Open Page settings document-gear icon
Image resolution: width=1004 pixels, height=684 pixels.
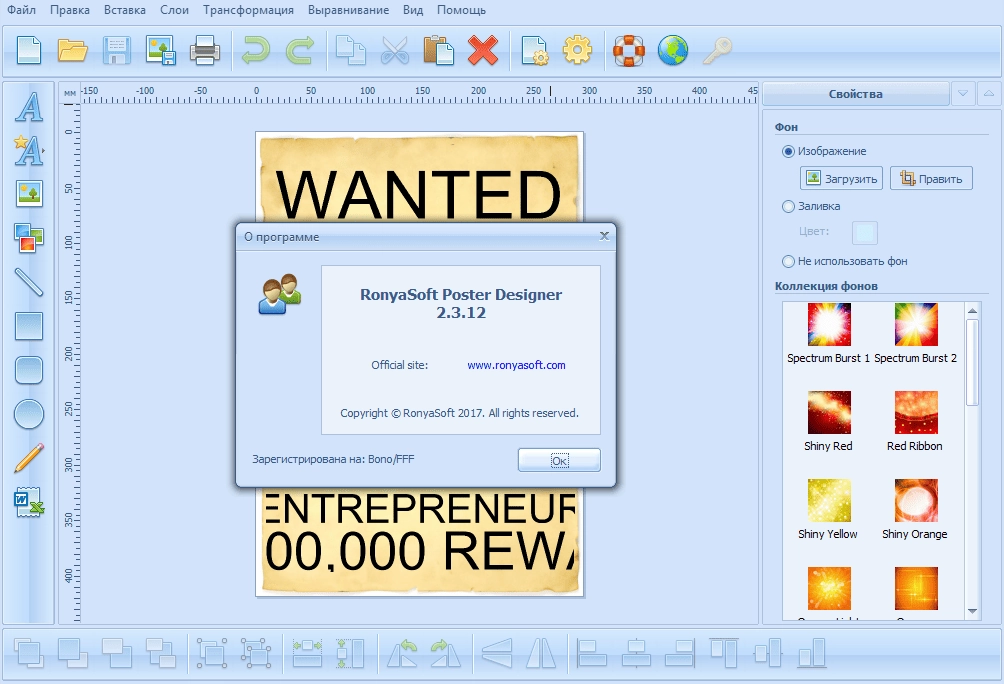point(534,50)
